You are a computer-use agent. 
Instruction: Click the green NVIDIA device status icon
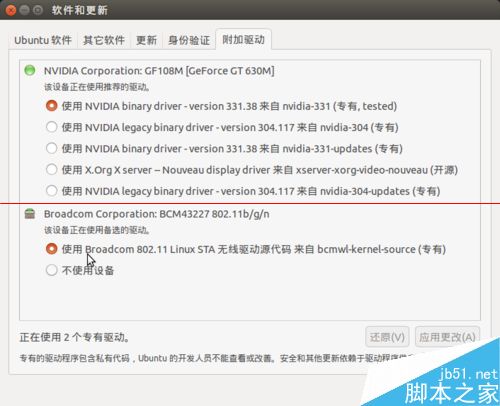(30, 70)
